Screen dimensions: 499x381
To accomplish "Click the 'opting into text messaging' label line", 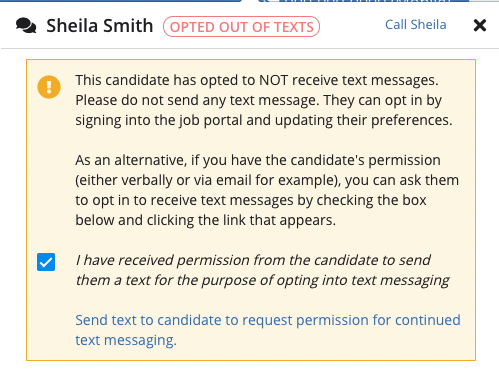I will [x=262, y=280].
